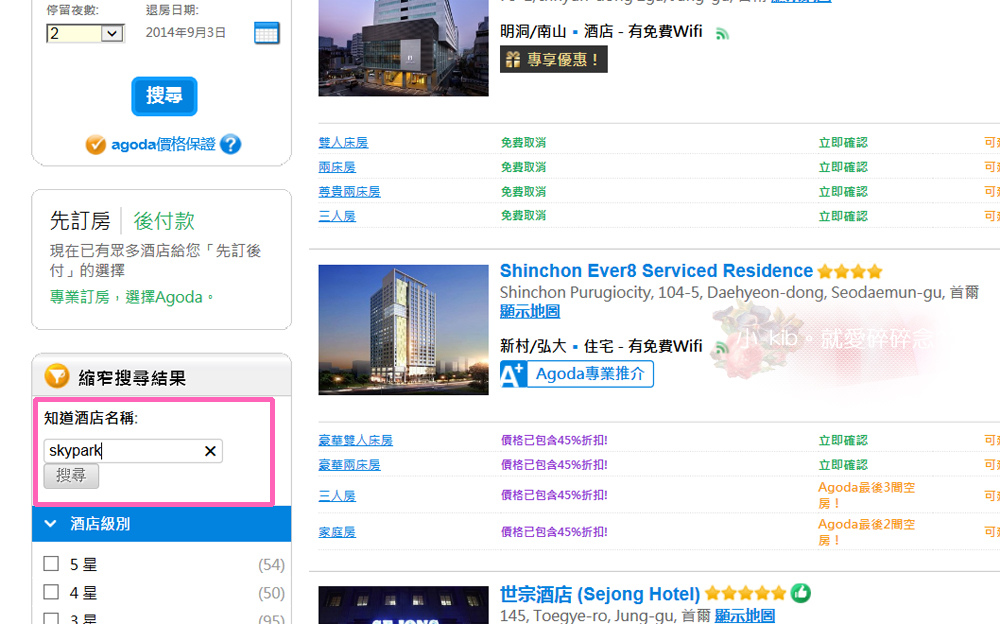Click Agoda最後2間空房 notice
Image resolution: width=1000 pixels, height=624 pixels.
click(866, 532)
